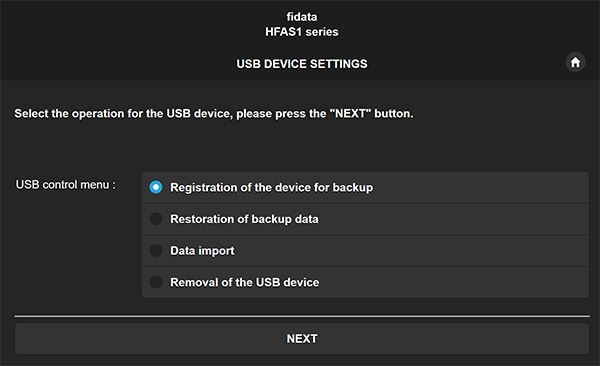The height and width of the screenshot is (366, 600).
Task: Click the 'Registration of the device for backup' label text
Action: pos(271,188)
